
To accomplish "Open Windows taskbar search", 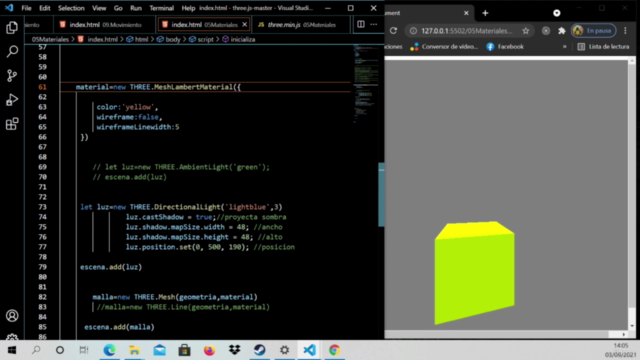I will tap(36, 350).
